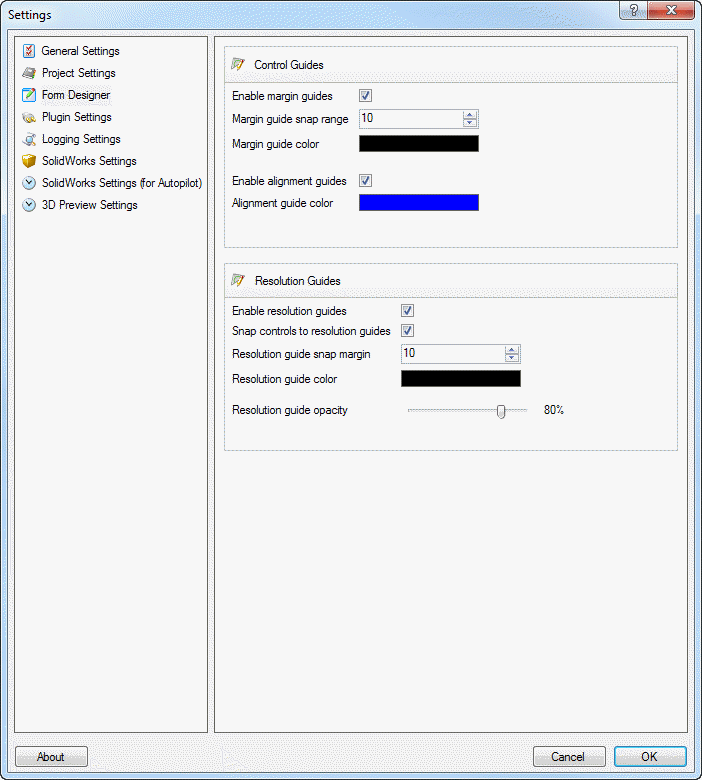Click the Form Designer icon
Image resolution: width=702 pixels, height=780 pixels.
point(29,95)
